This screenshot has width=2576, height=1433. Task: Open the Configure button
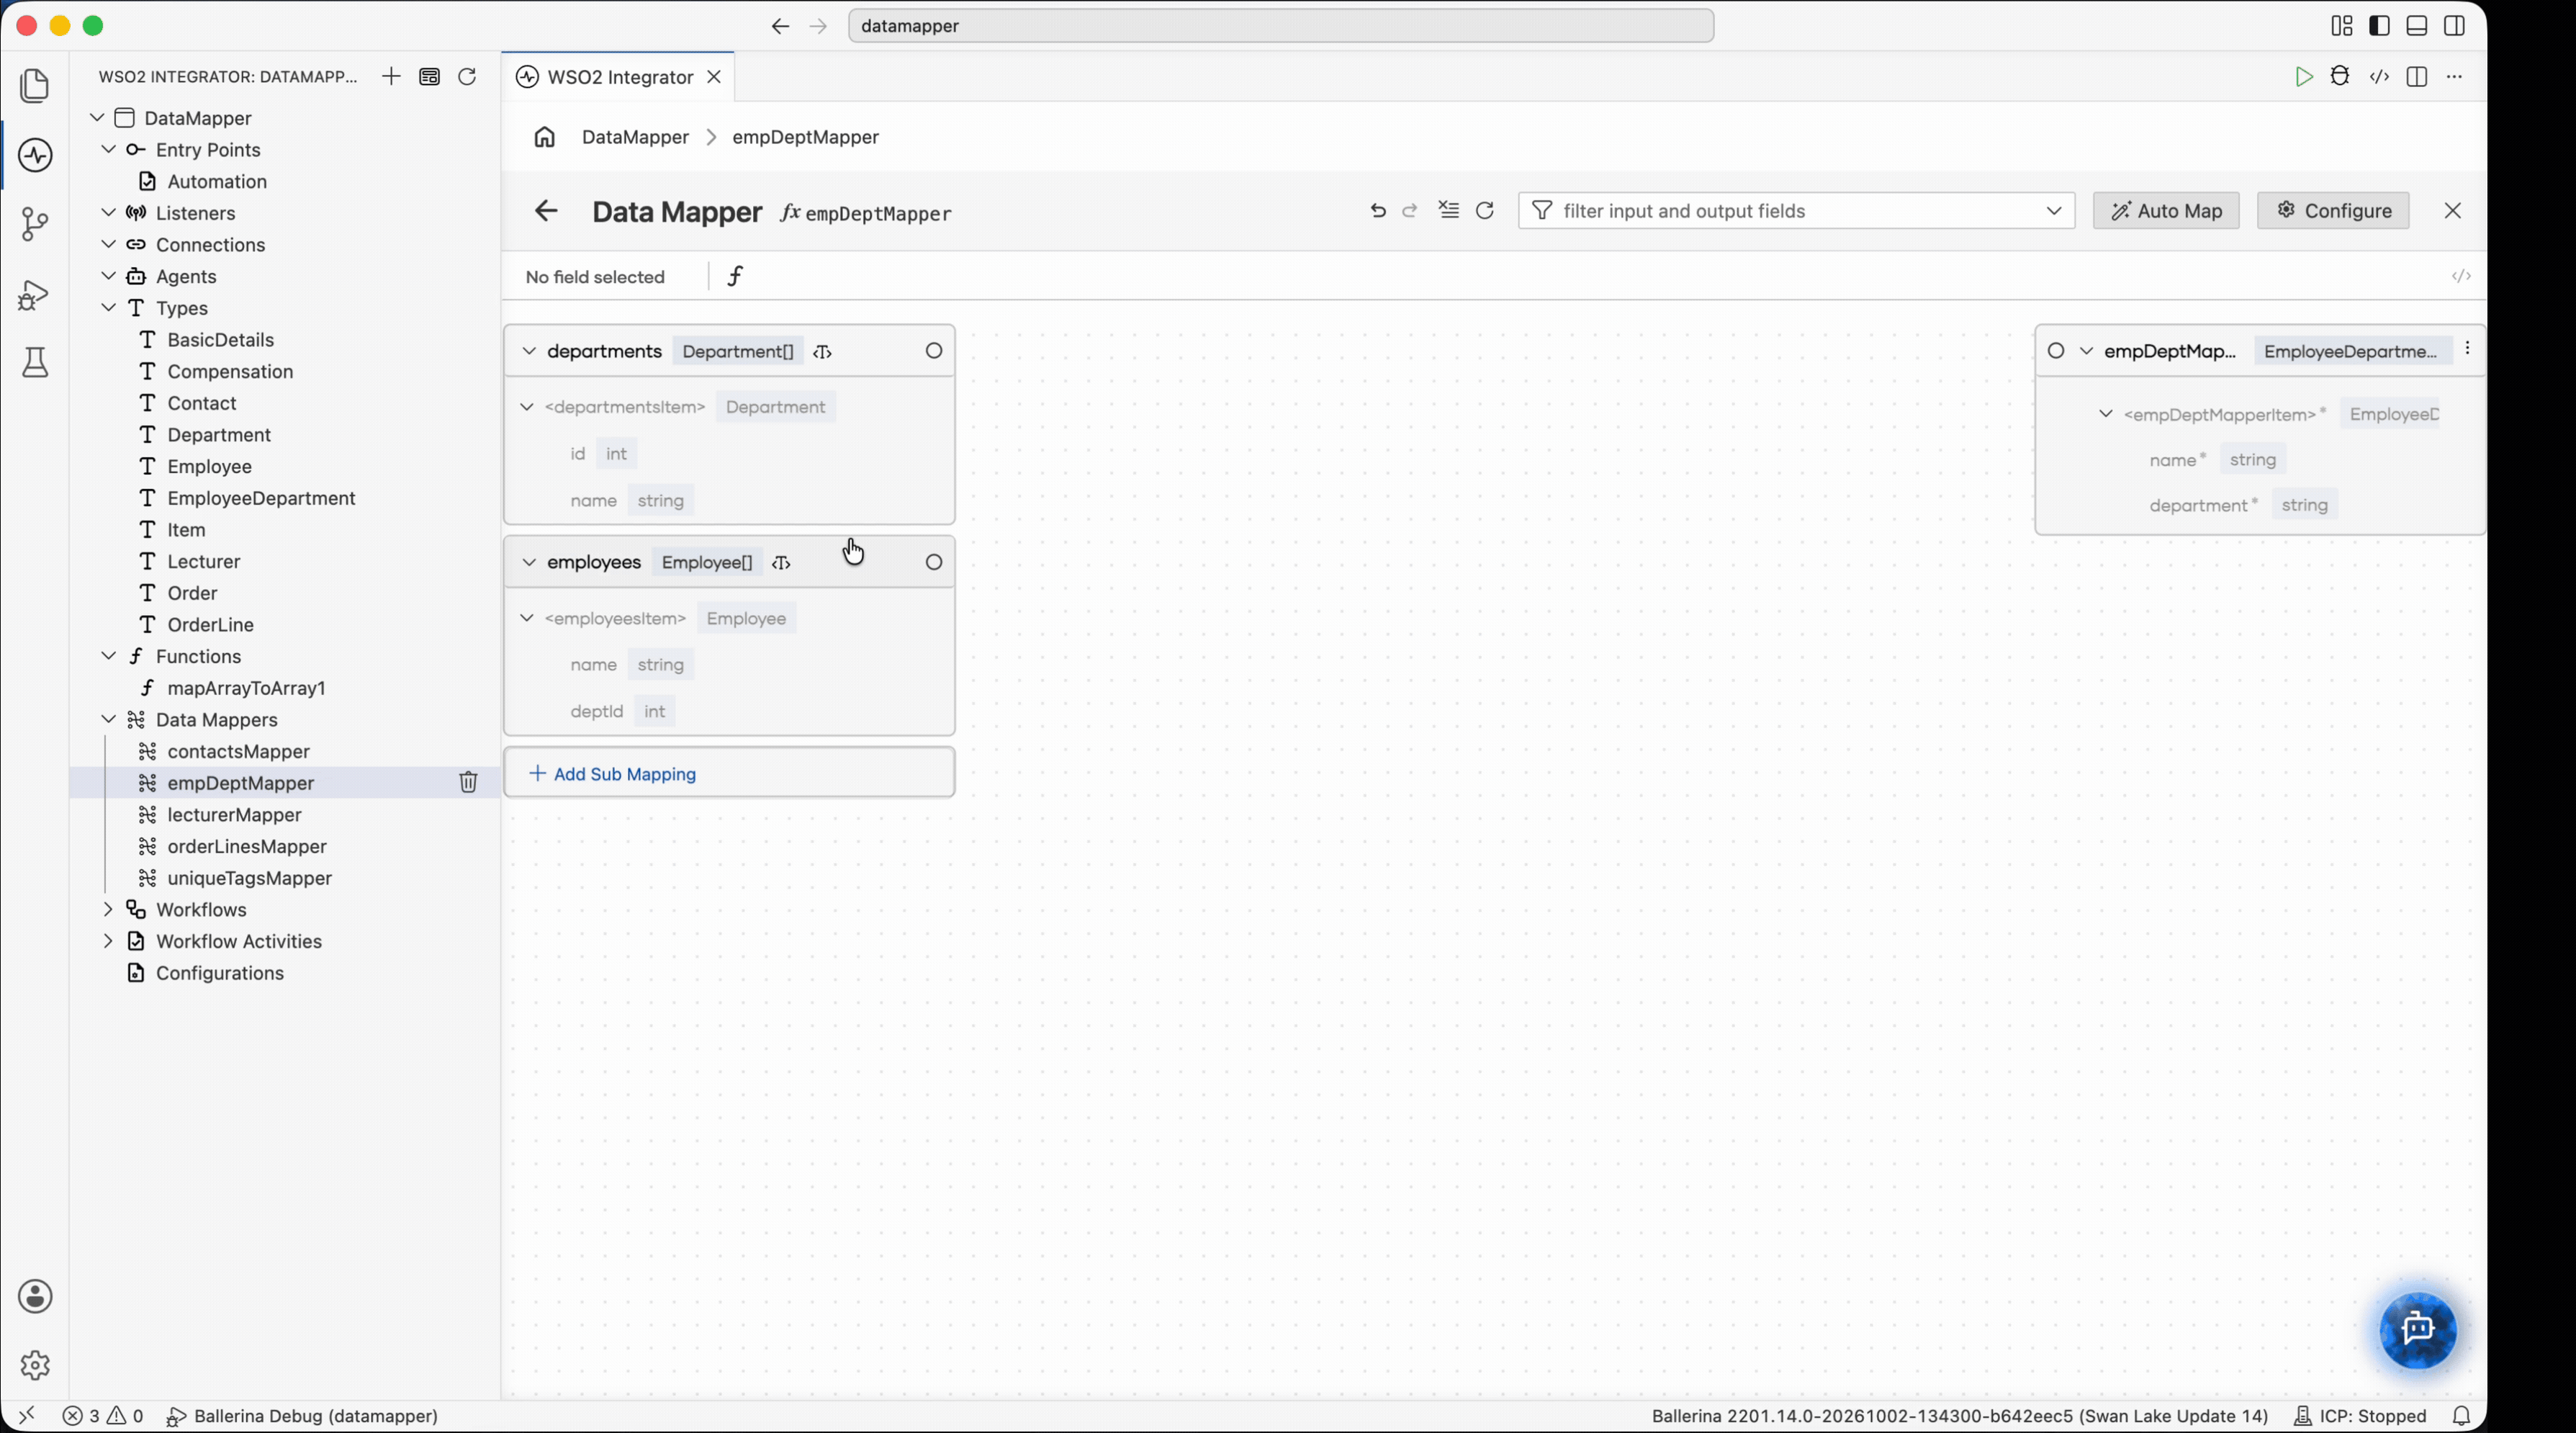[x=2333, y=211]
